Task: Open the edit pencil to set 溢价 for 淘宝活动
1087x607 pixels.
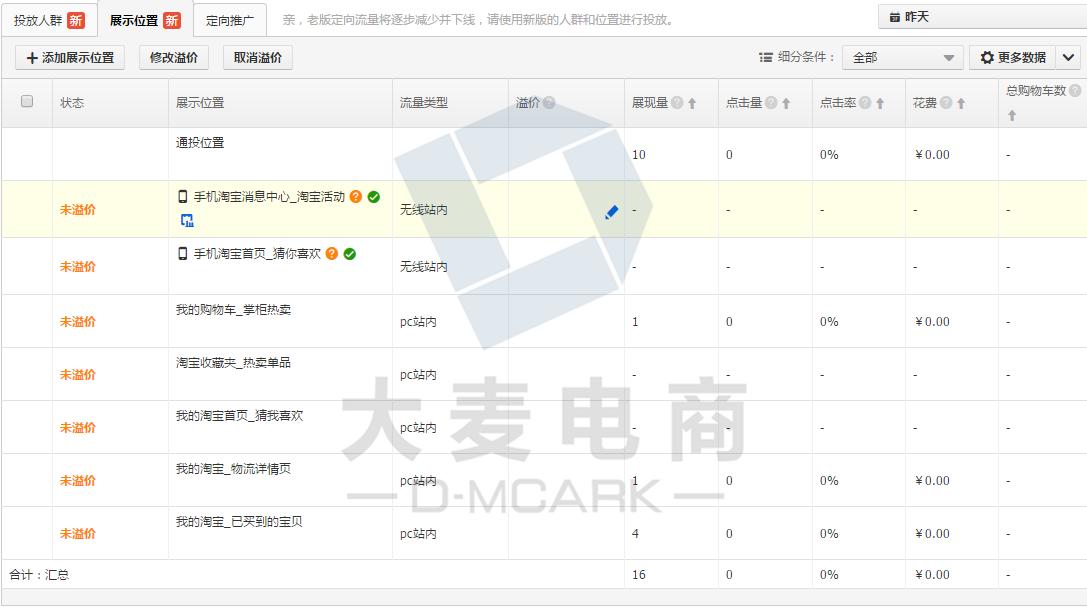Action: click(611, 210)
